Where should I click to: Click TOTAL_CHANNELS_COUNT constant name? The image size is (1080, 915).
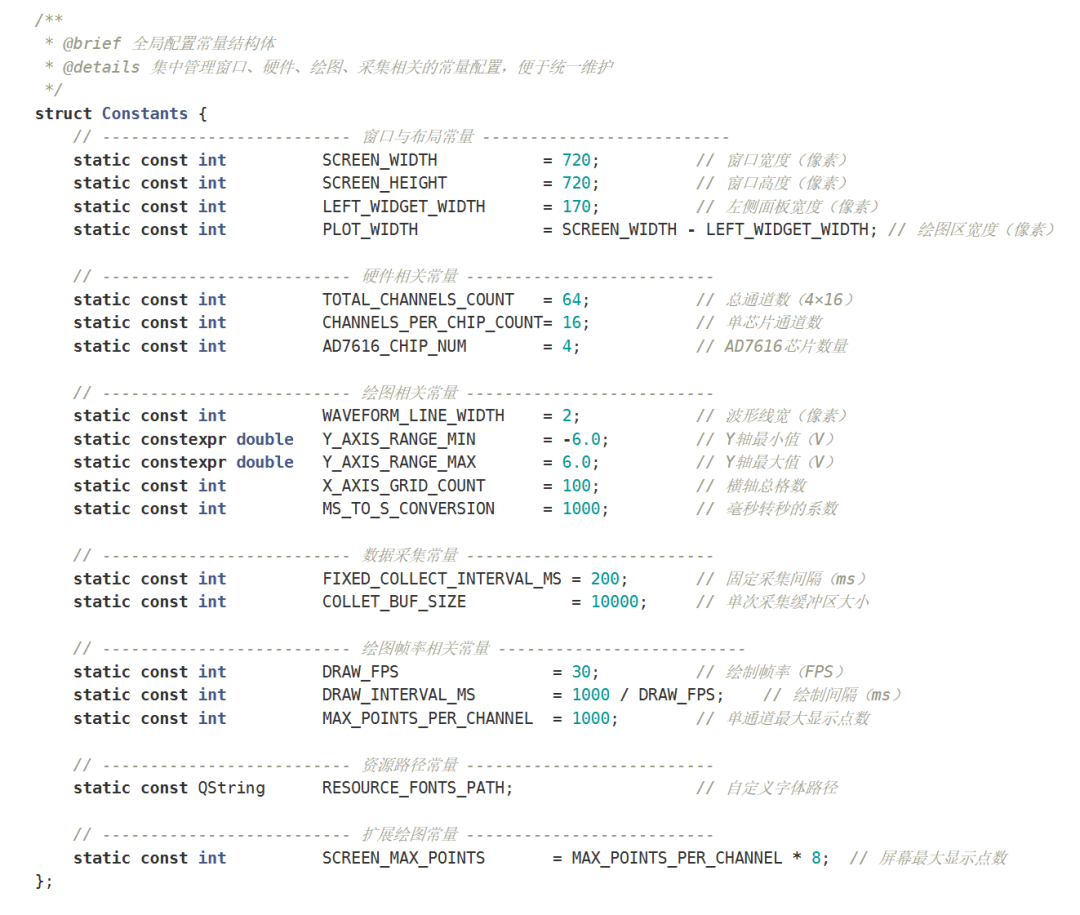coord(418,300)
